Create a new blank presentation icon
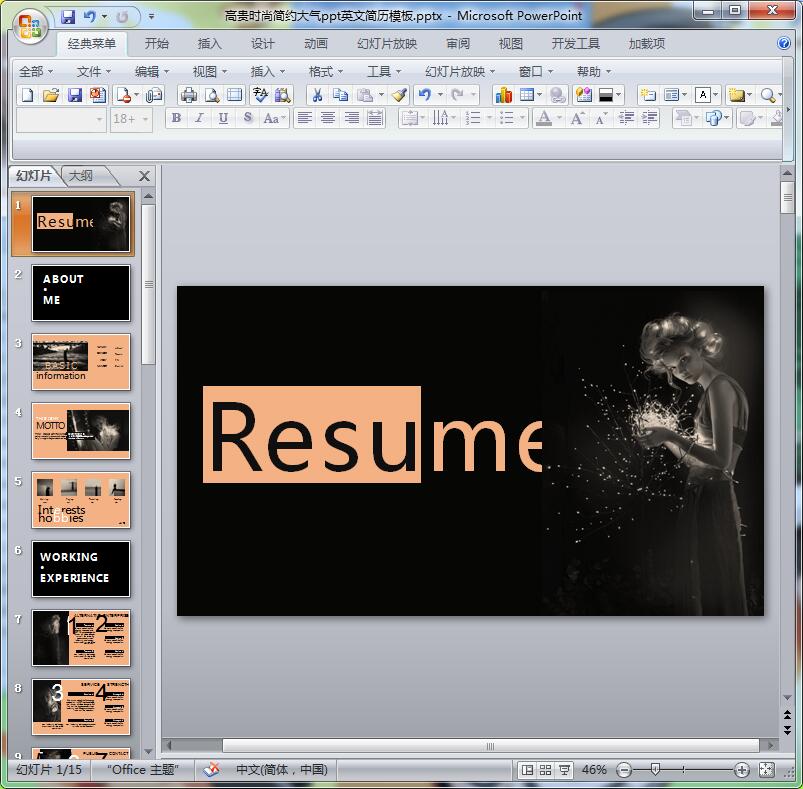This screenshot has width=803, height=789. click(27, 95)
